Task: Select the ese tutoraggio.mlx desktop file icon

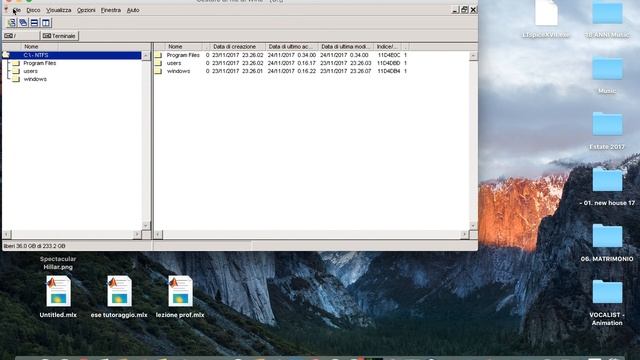Action: (x=119, y=291)
